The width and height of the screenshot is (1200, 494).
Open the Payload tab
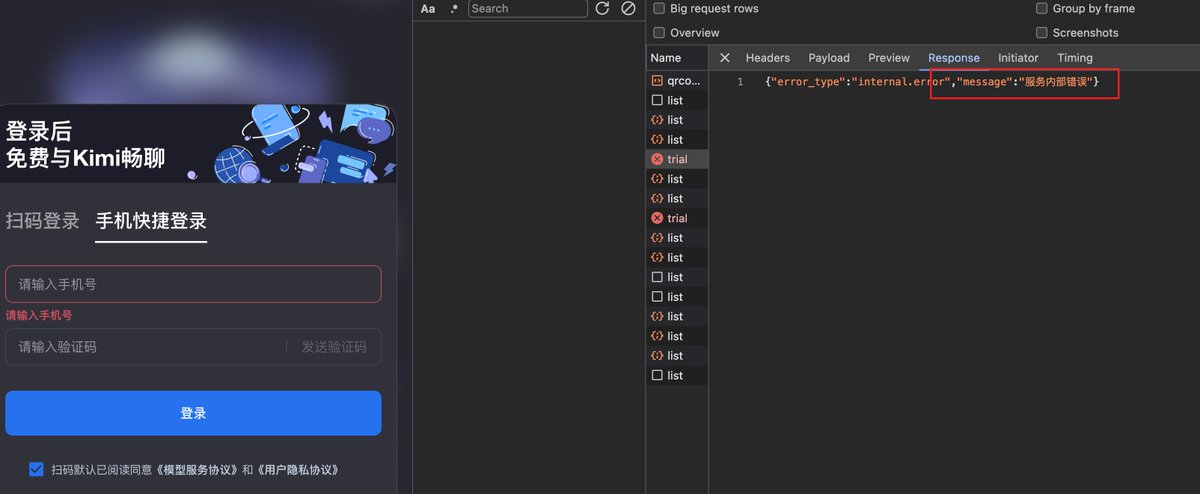(829, 58)
